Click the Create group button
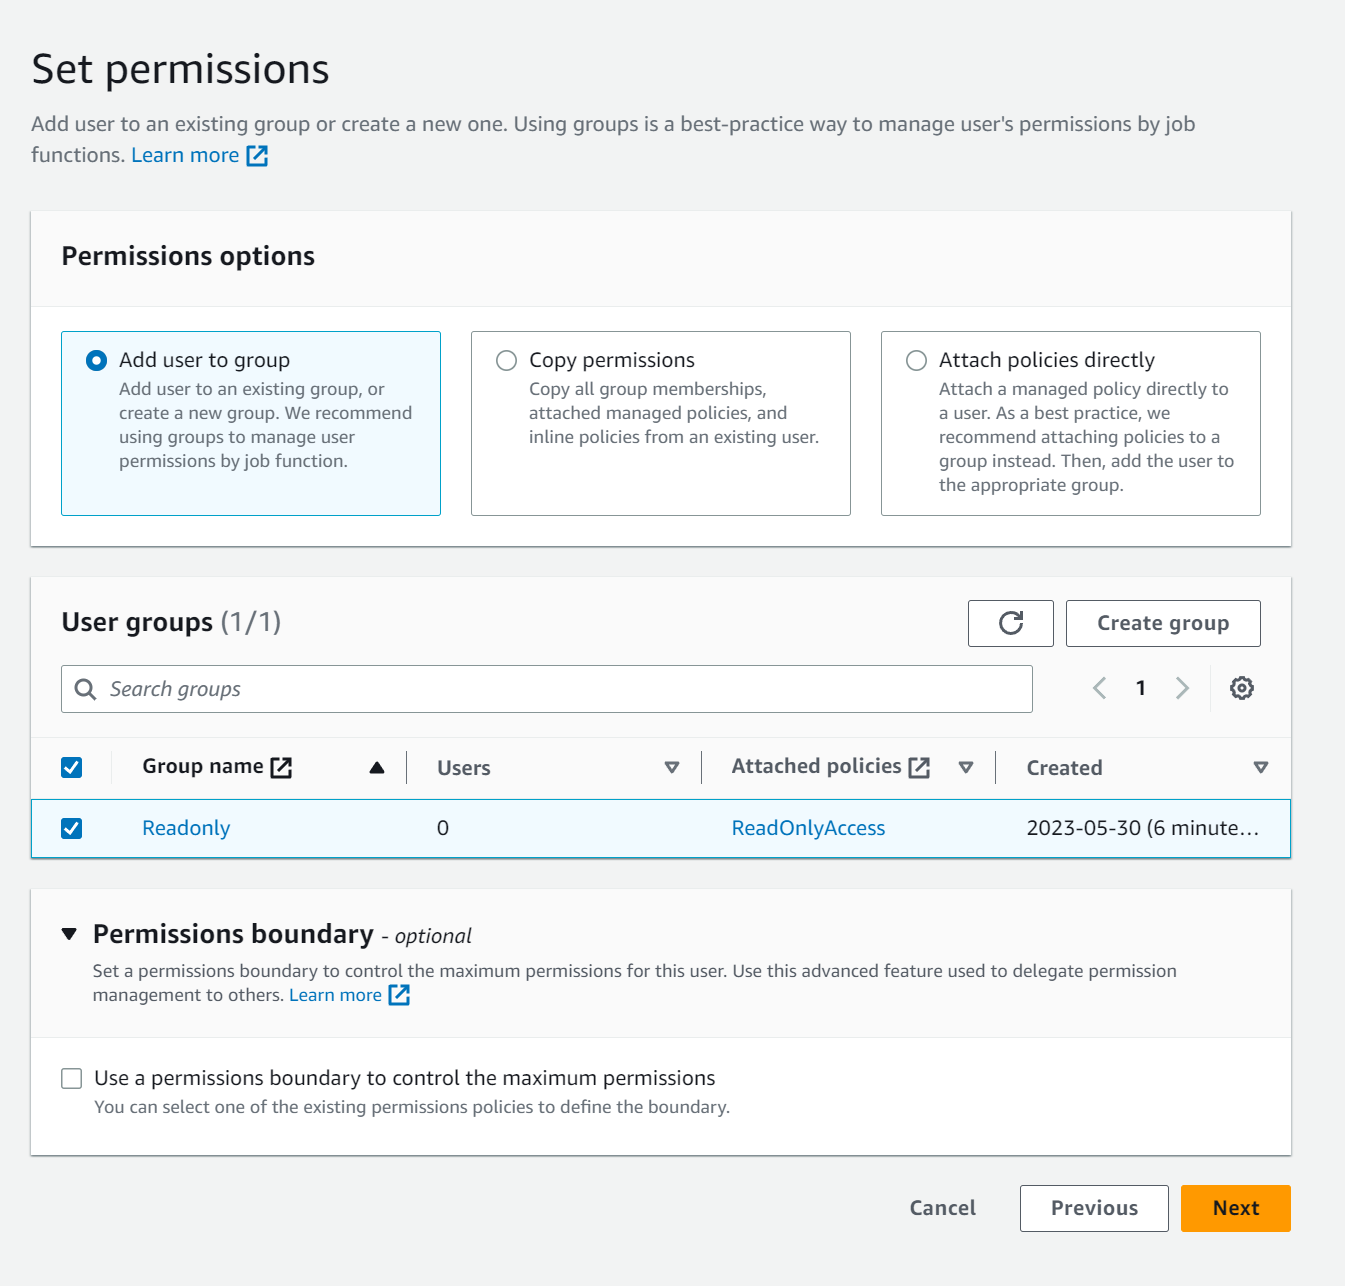The height and width of the screenshot is (1286, 1345). 1162,623
